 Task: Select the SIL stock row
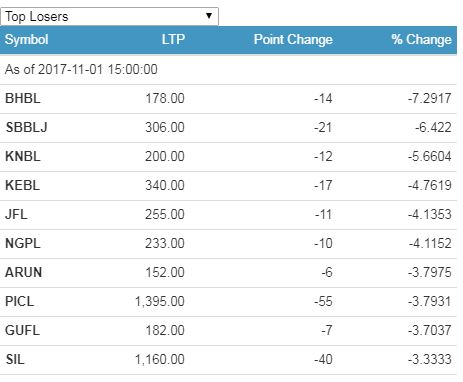(x=228, y=360)
